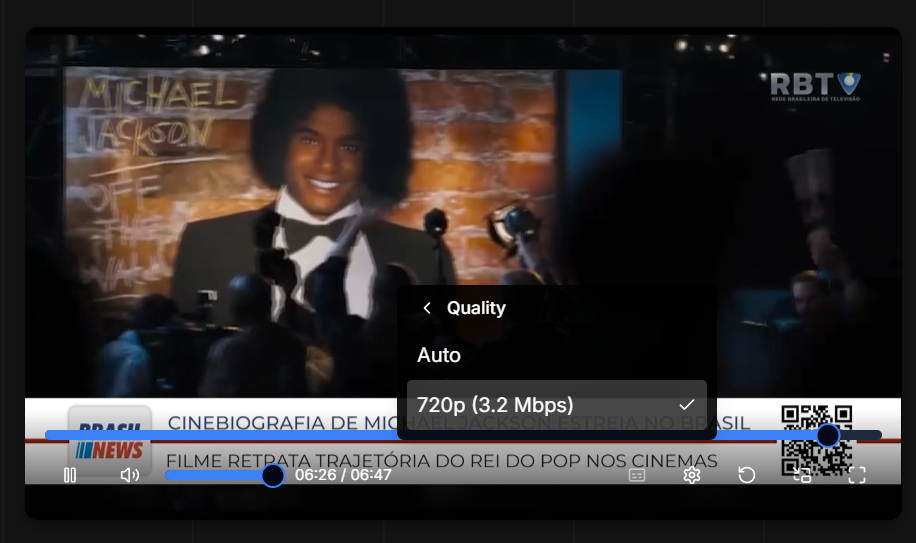Select 720p (3.2 Mbps) quality
916x543 pixels.
coord(556,405)
